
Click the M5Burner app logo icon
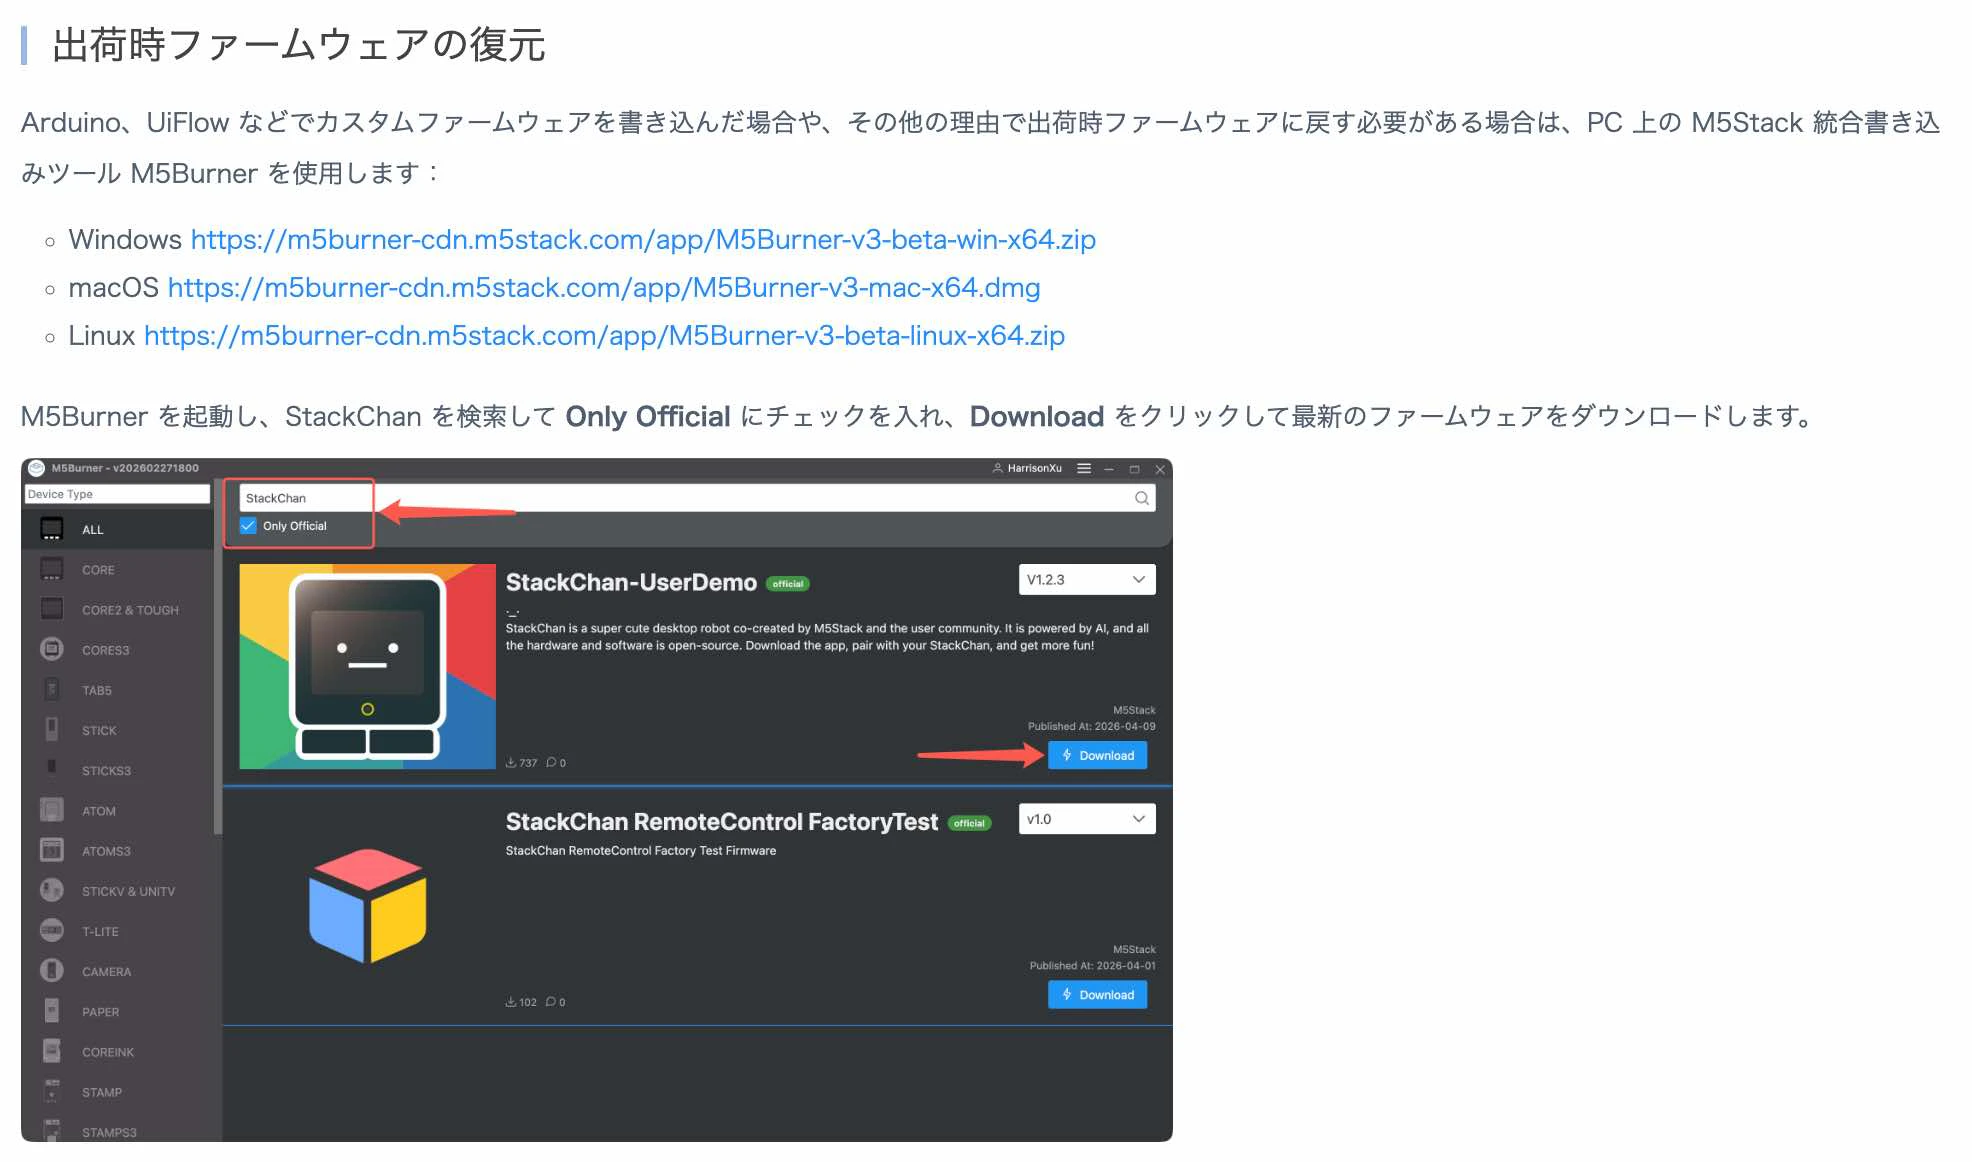[x=37, y=468]
